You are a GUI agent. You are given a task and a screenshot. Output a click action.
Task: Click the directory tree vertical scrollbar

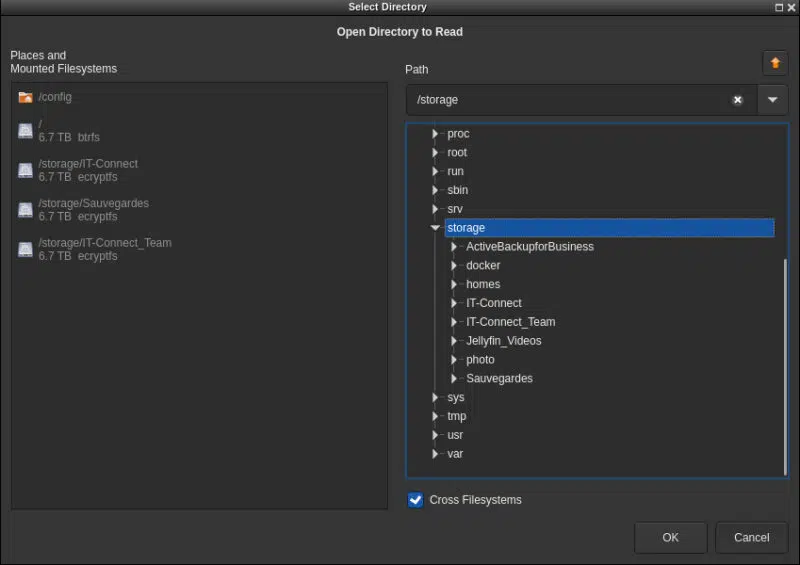click(785, 367)
